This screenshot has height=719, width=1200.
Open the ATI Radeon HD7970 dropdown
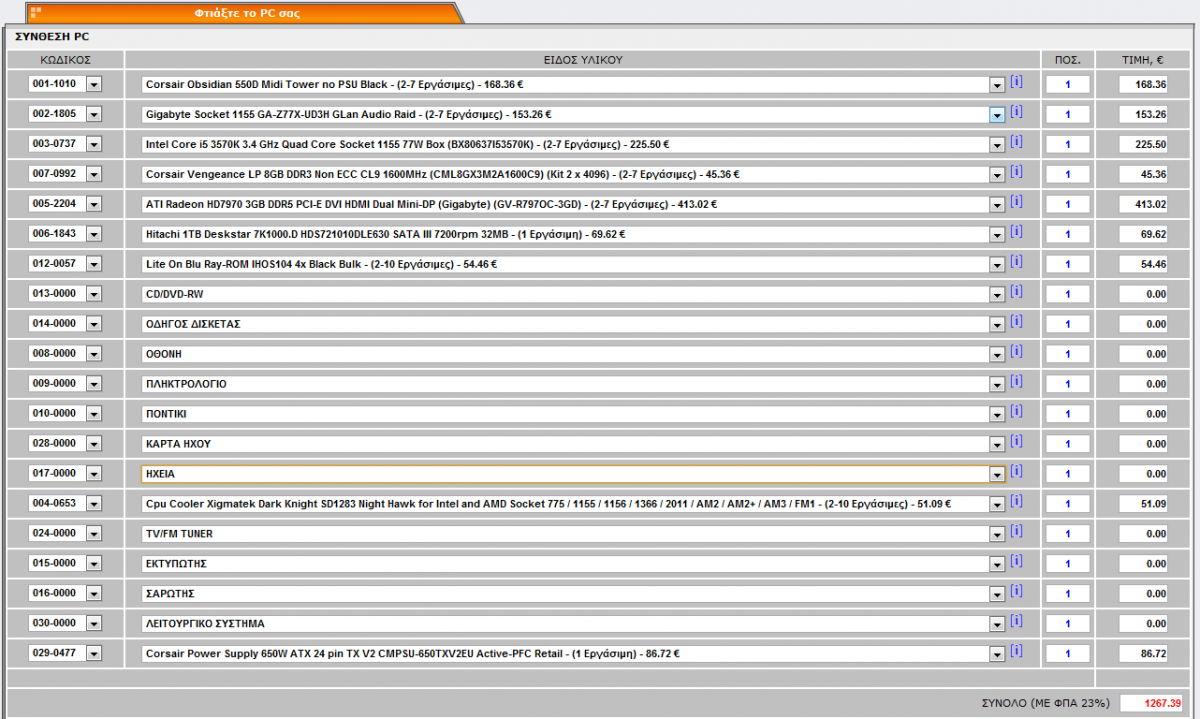(997, 204)
